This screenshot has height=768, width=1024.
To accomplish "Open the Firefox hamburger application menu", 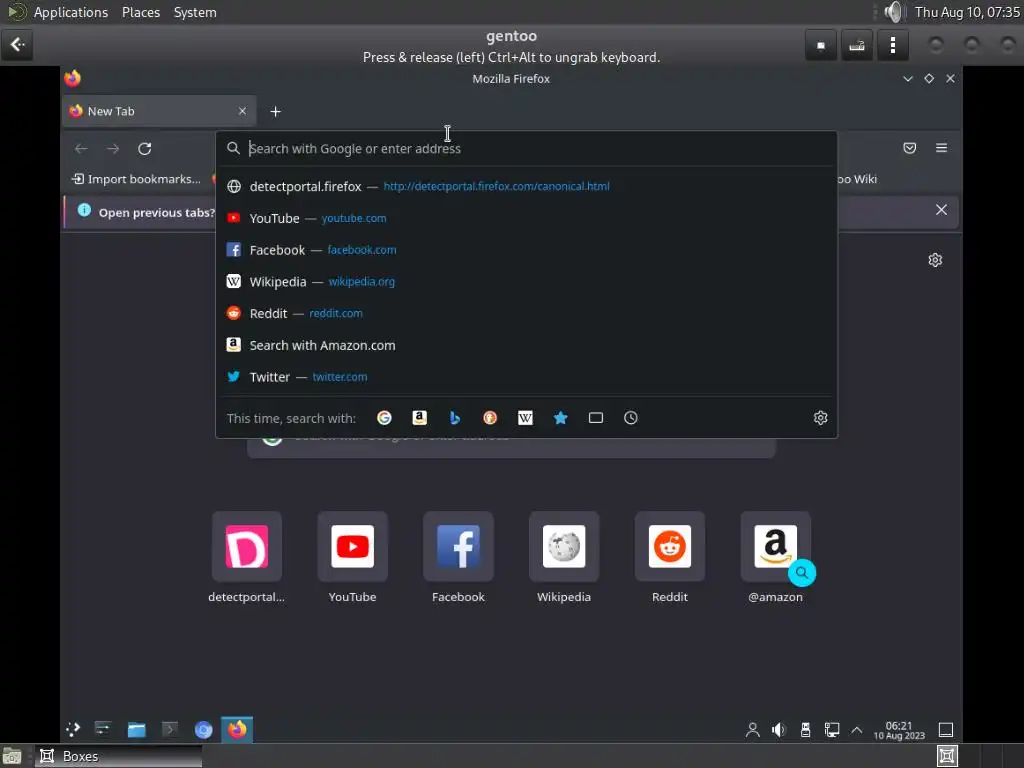I will pyautogui.click(x=941, y=148).
